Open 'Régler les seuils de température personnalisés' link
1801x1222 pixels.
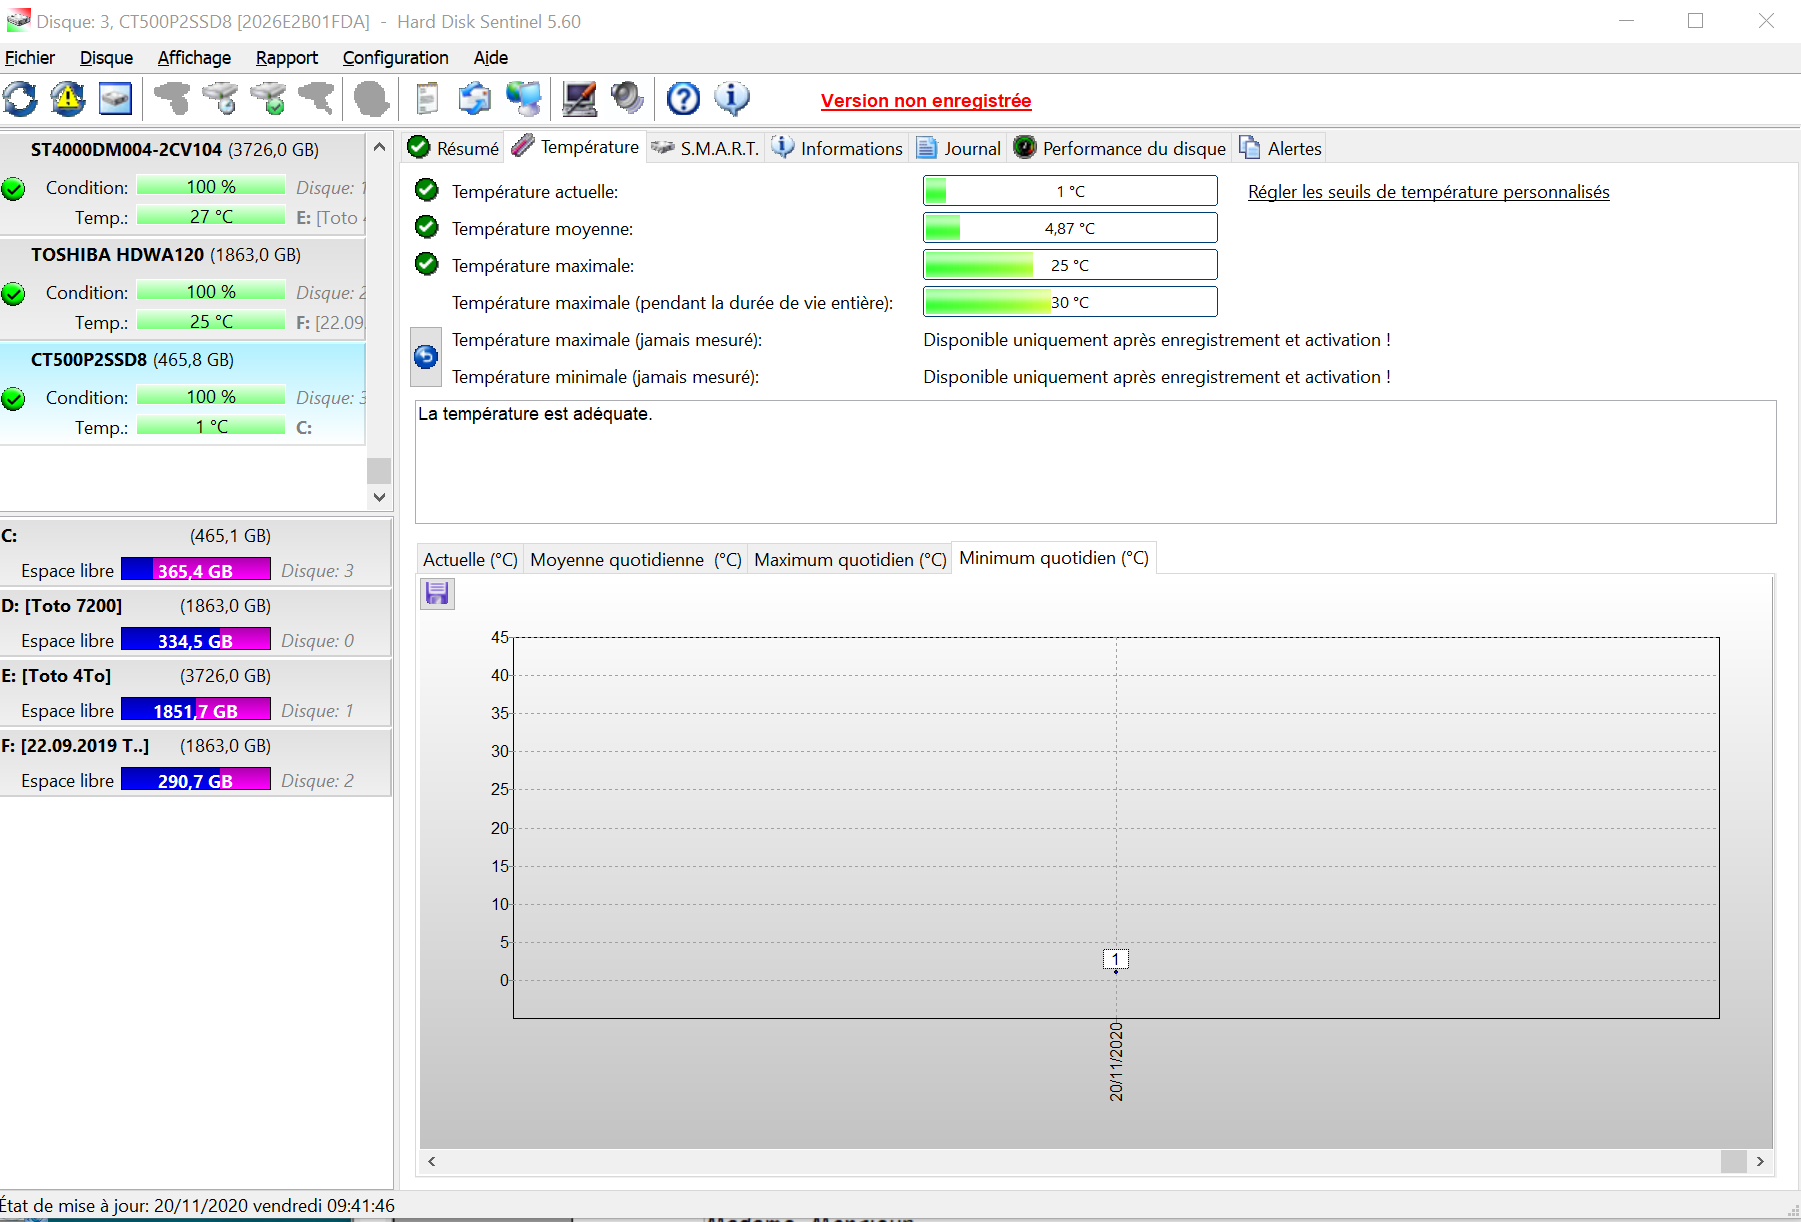[x=1428, y=192]
